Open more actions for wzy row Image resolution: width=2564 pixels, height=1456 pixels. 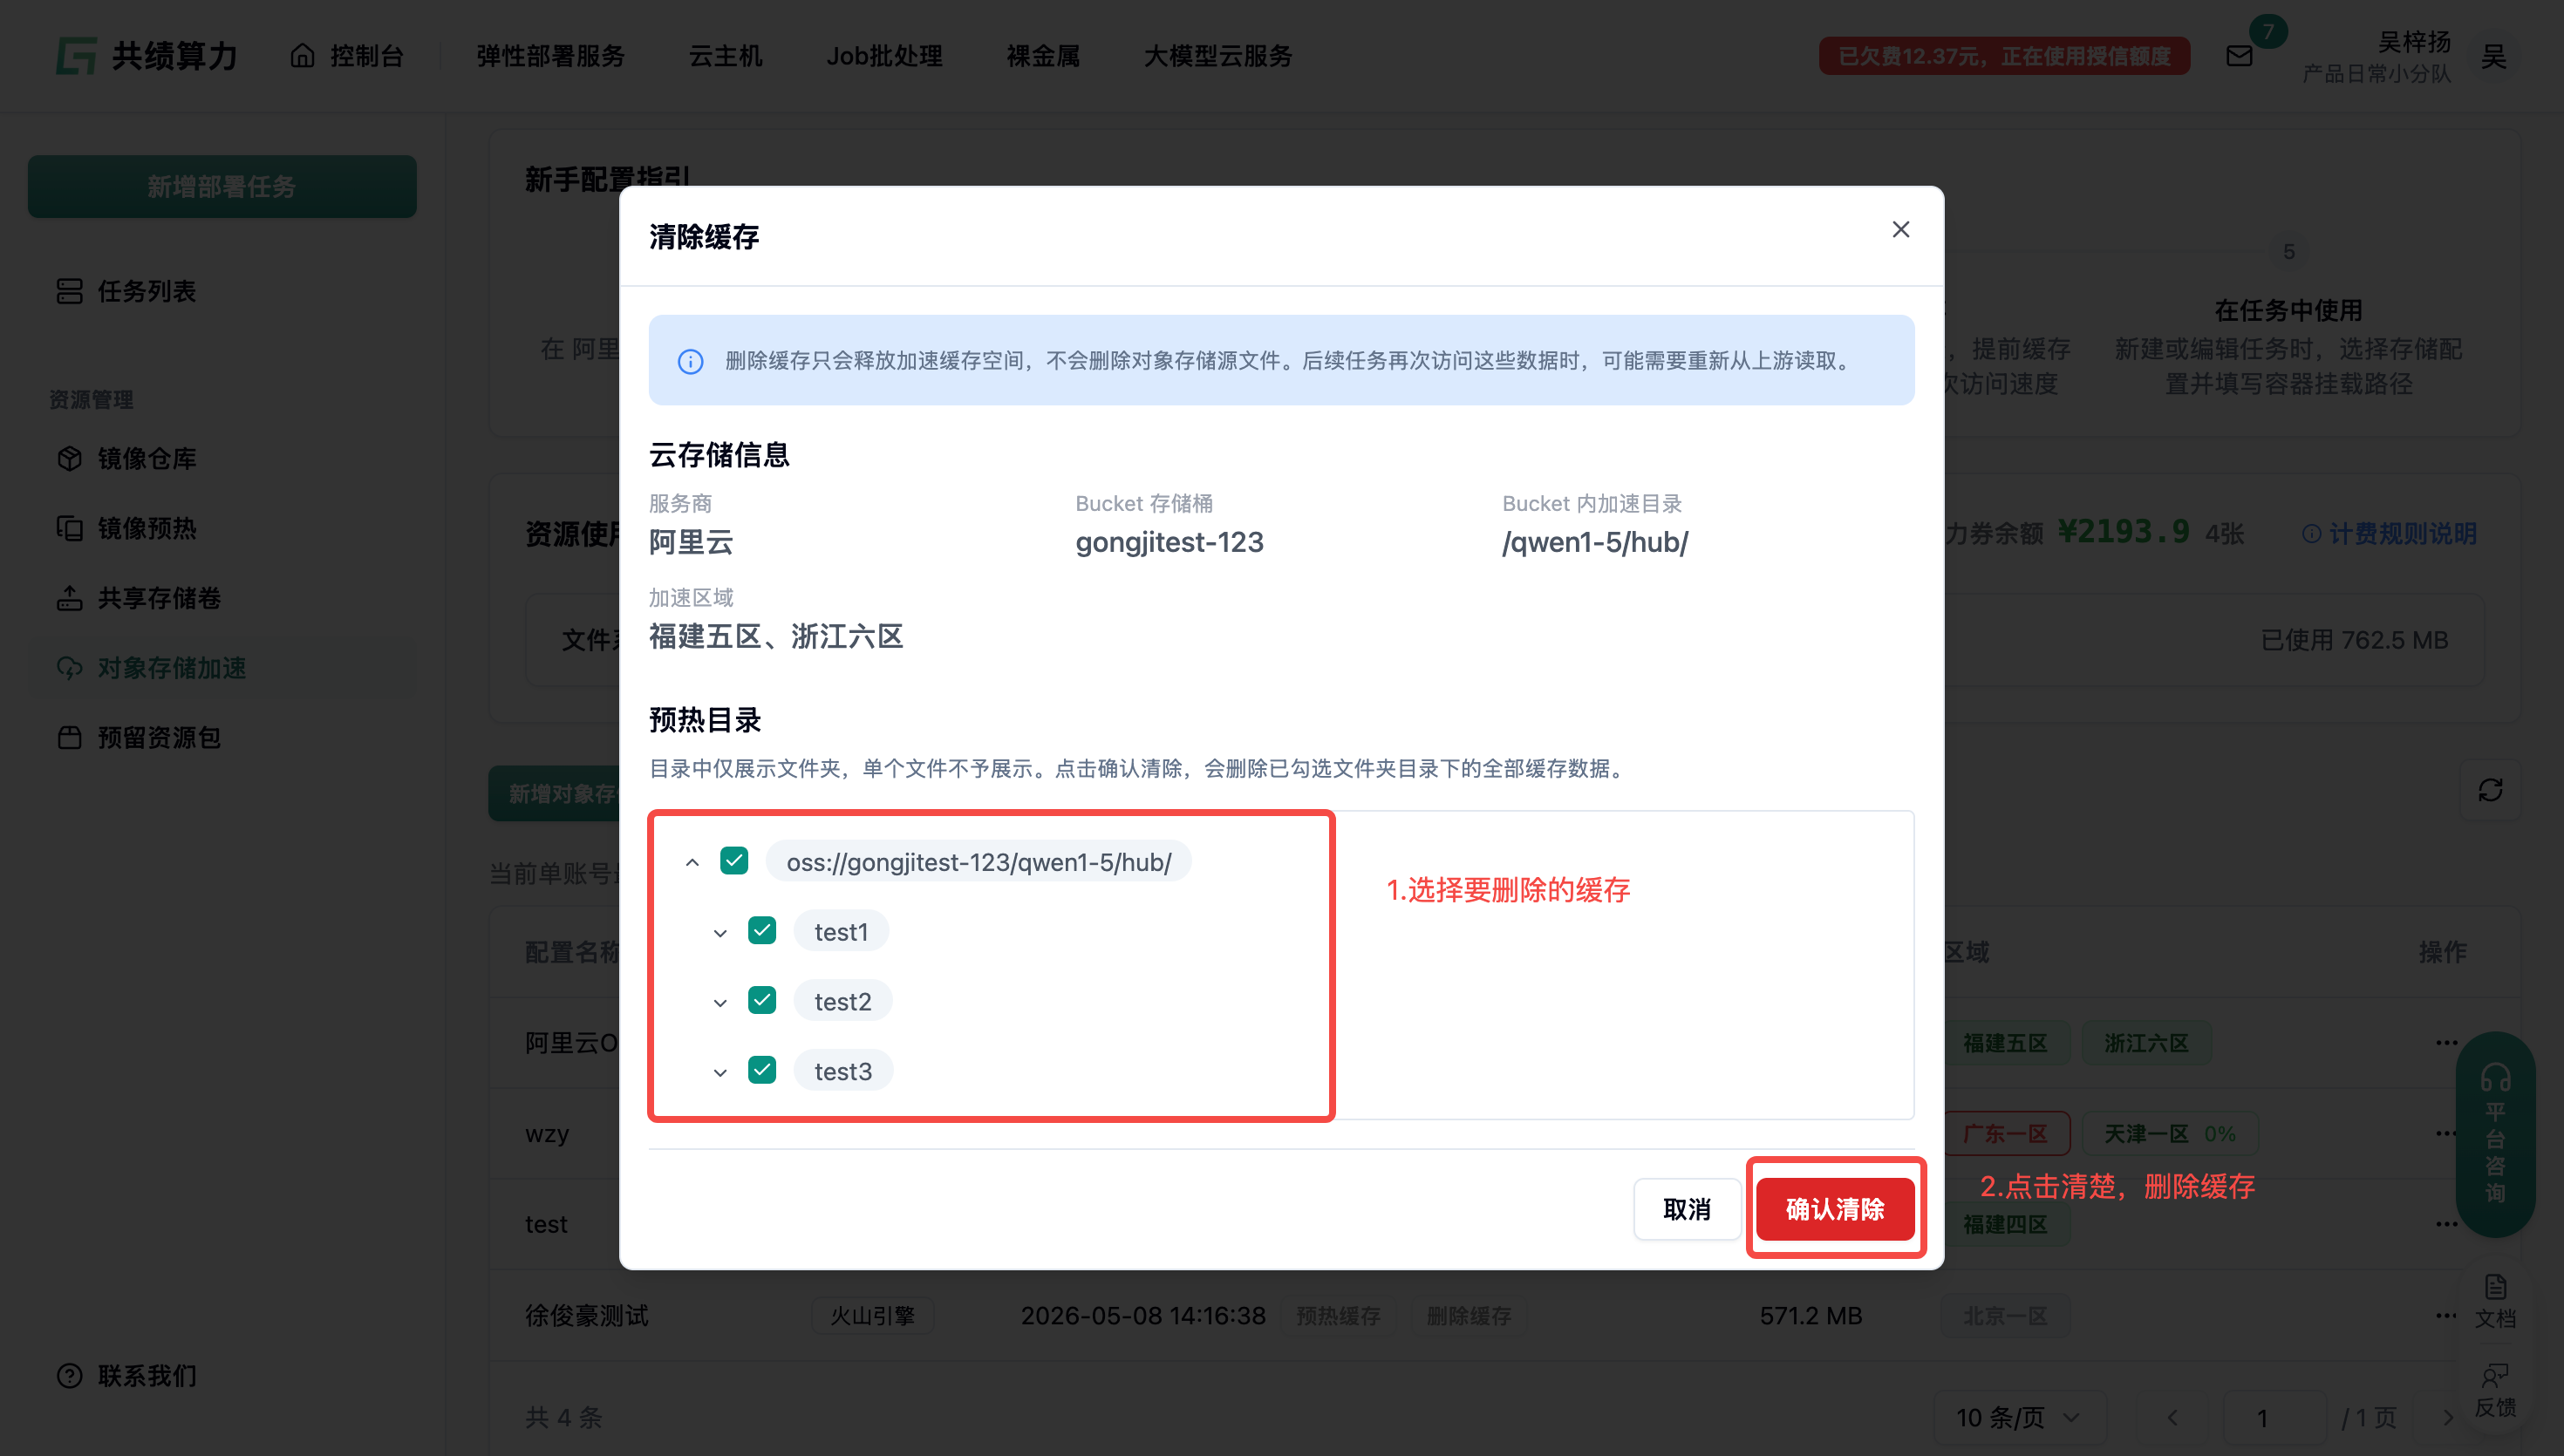(2446, 1133)
